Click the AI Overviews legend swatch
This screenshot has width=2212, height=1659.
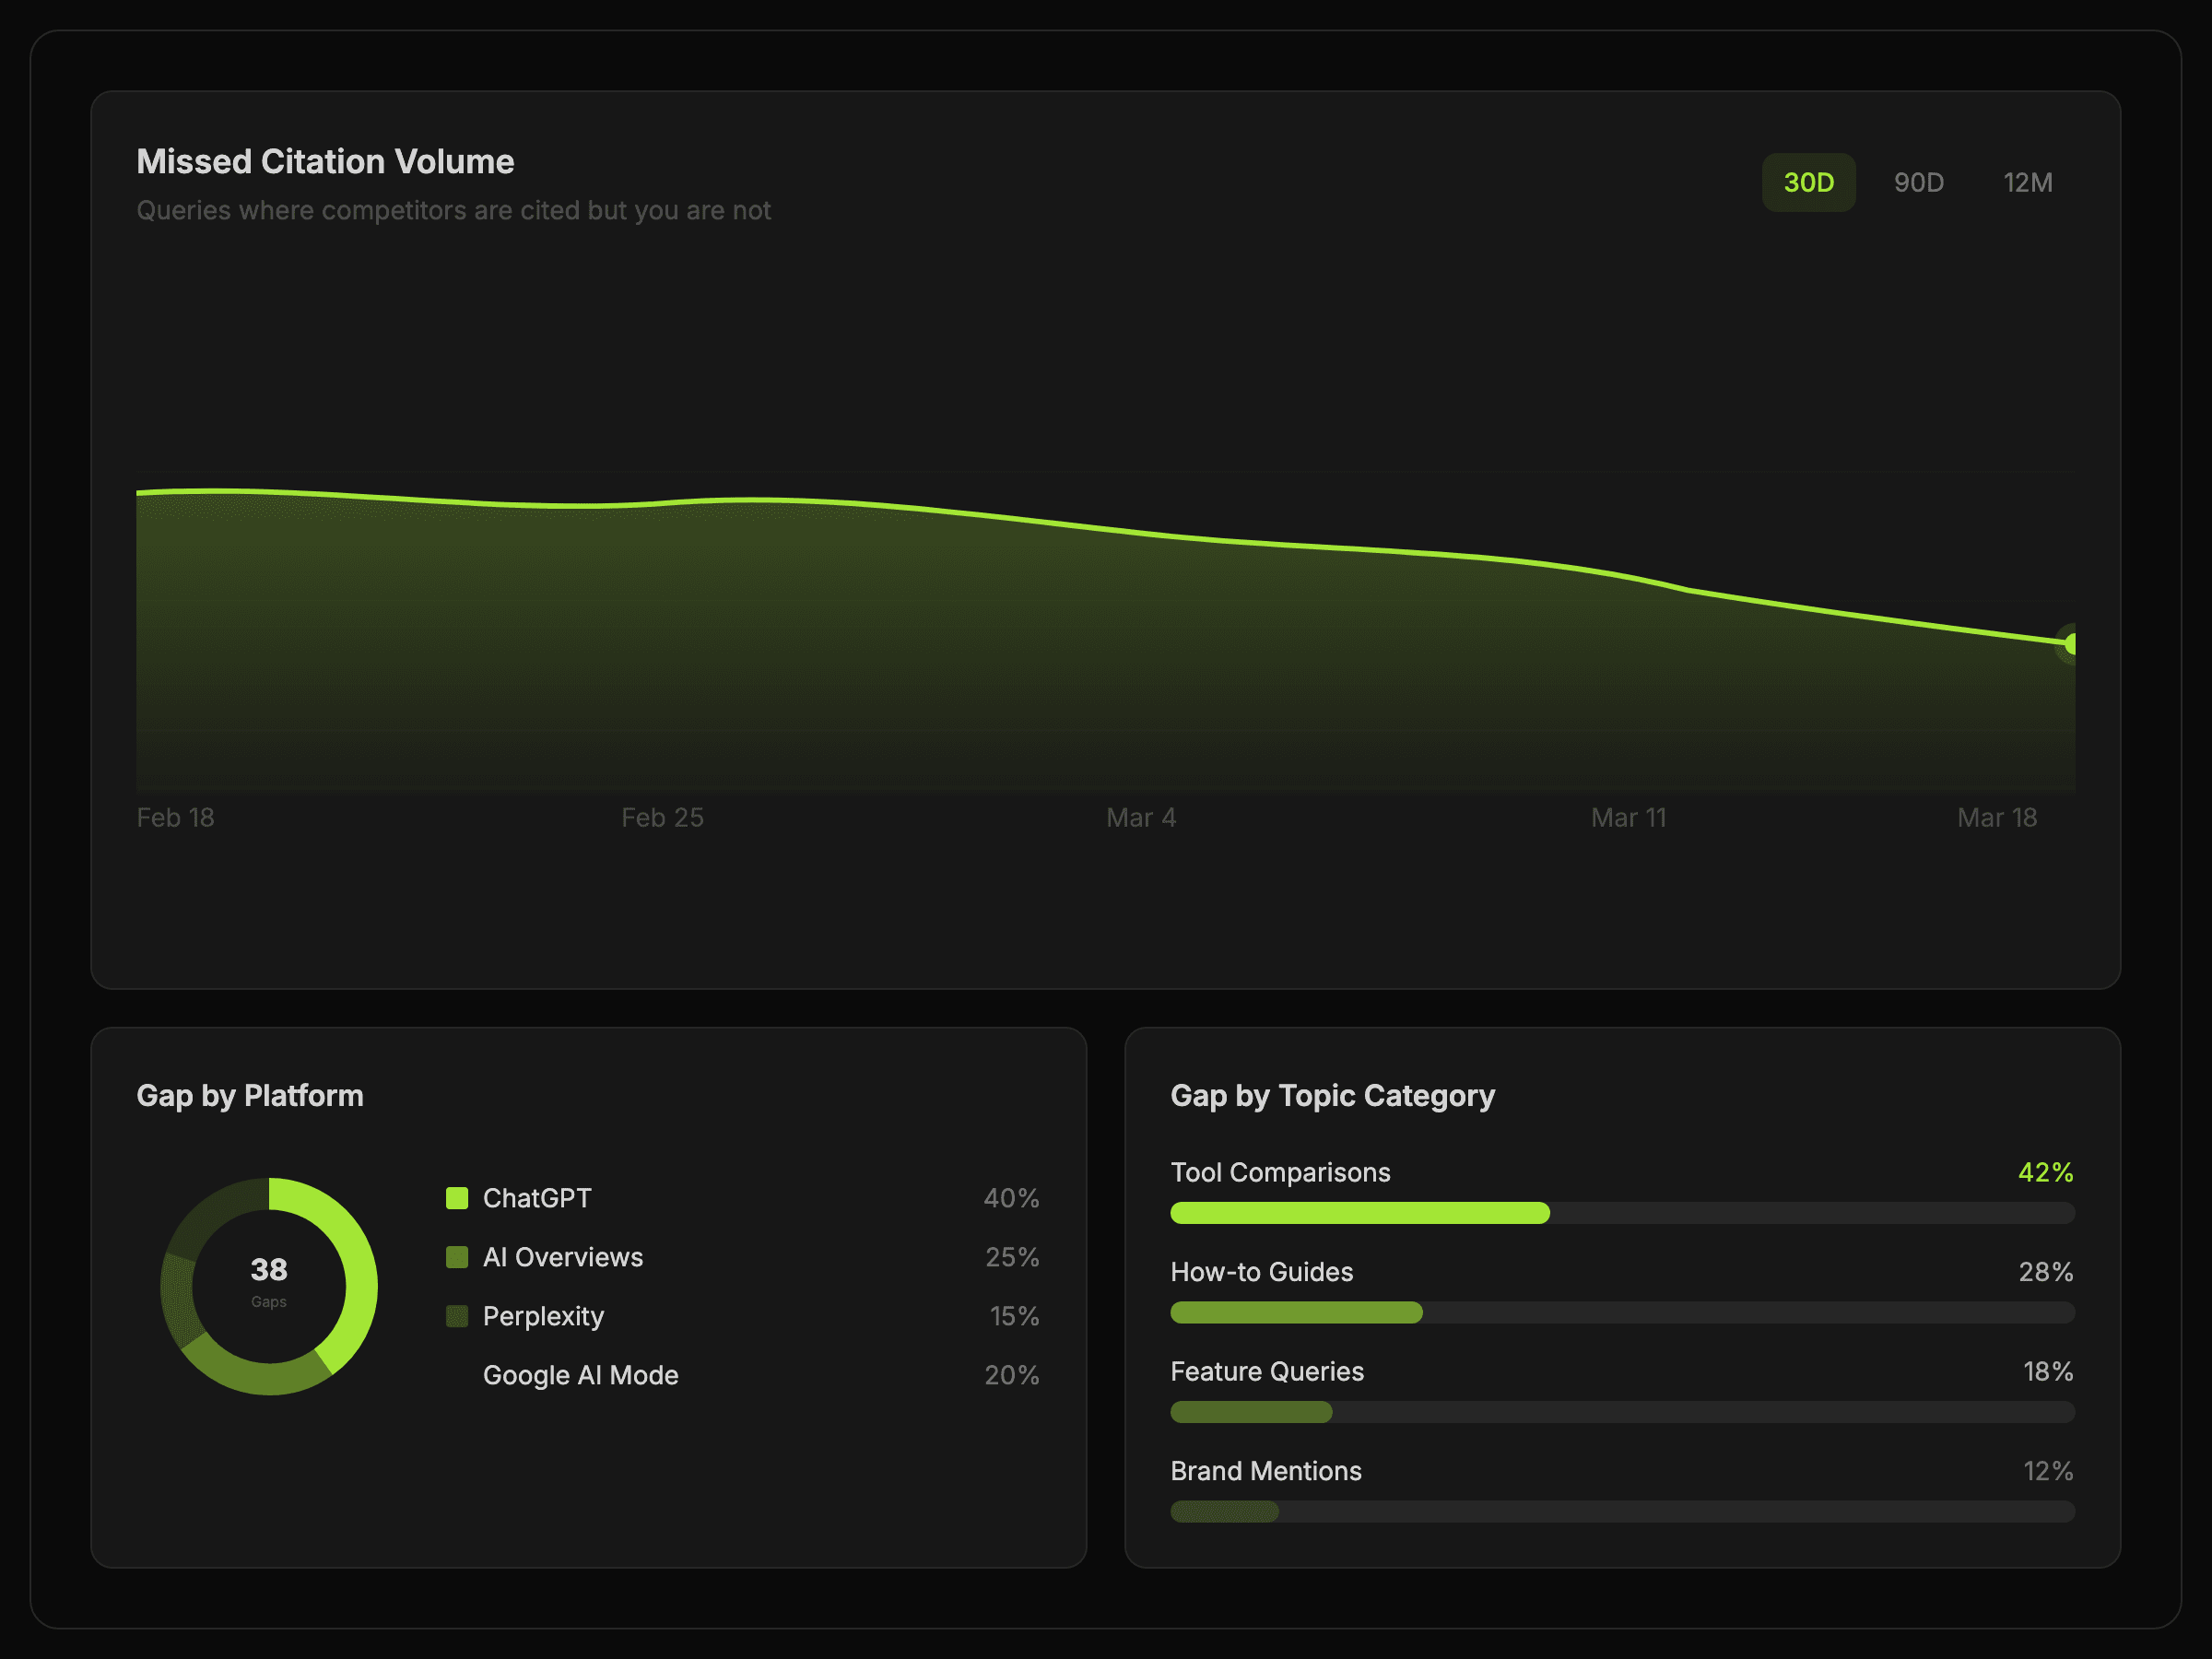click(457, 1257)
